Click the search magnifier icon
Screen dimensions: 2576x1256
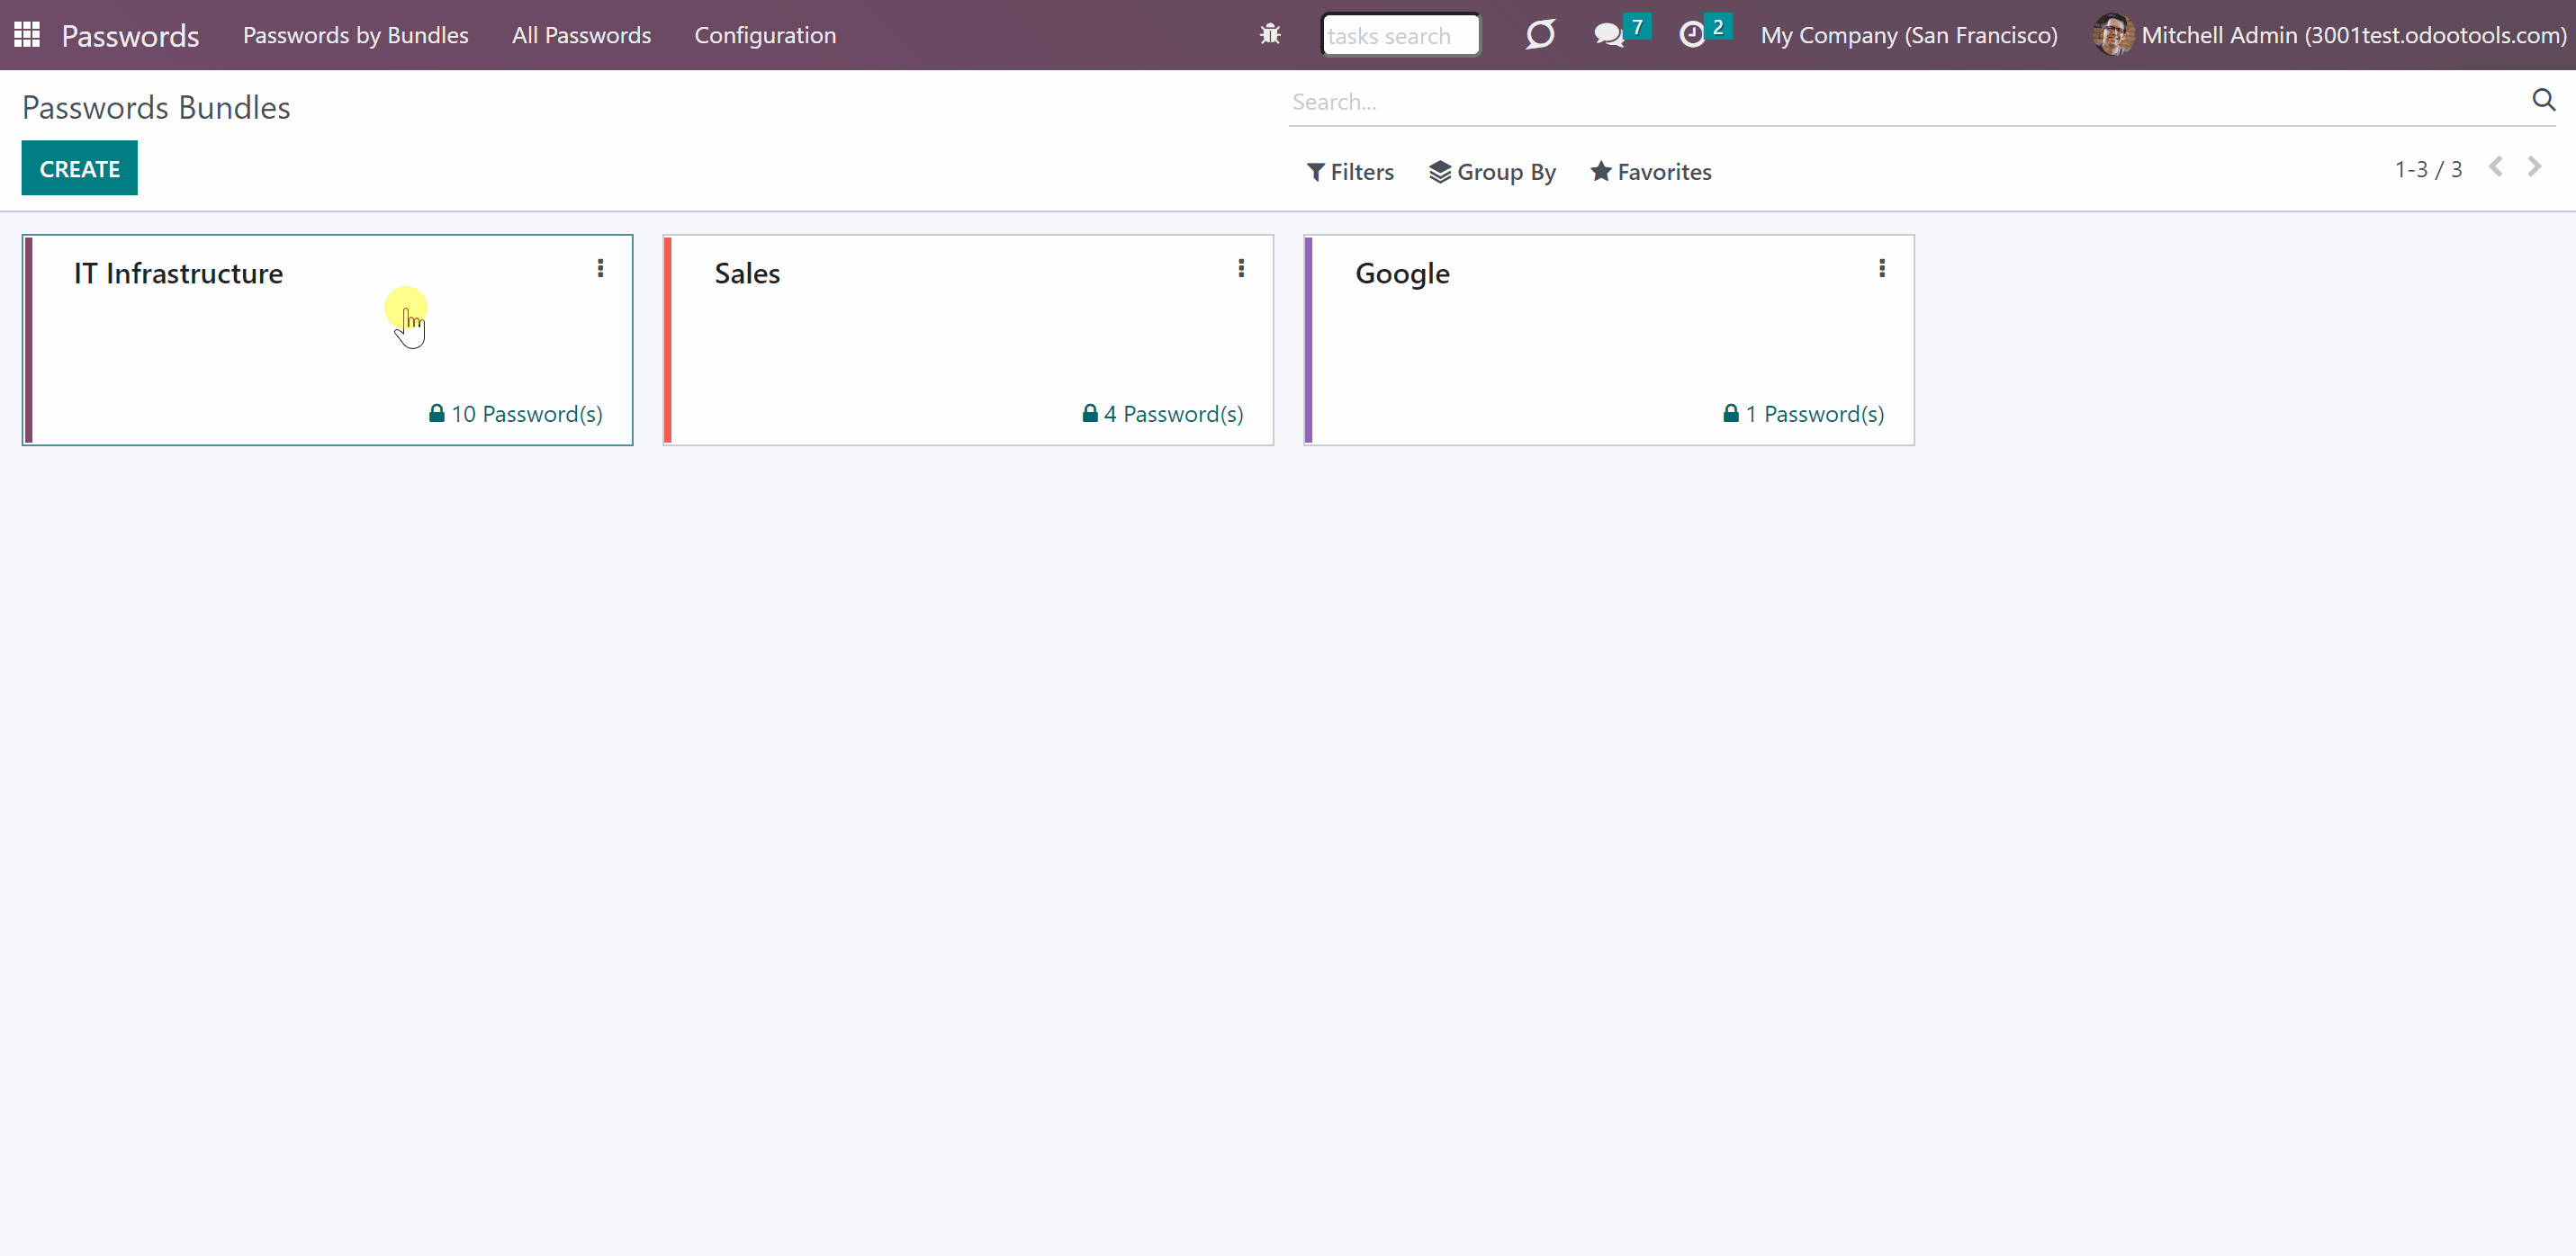pyautogui.click(x=2544, y=100)
